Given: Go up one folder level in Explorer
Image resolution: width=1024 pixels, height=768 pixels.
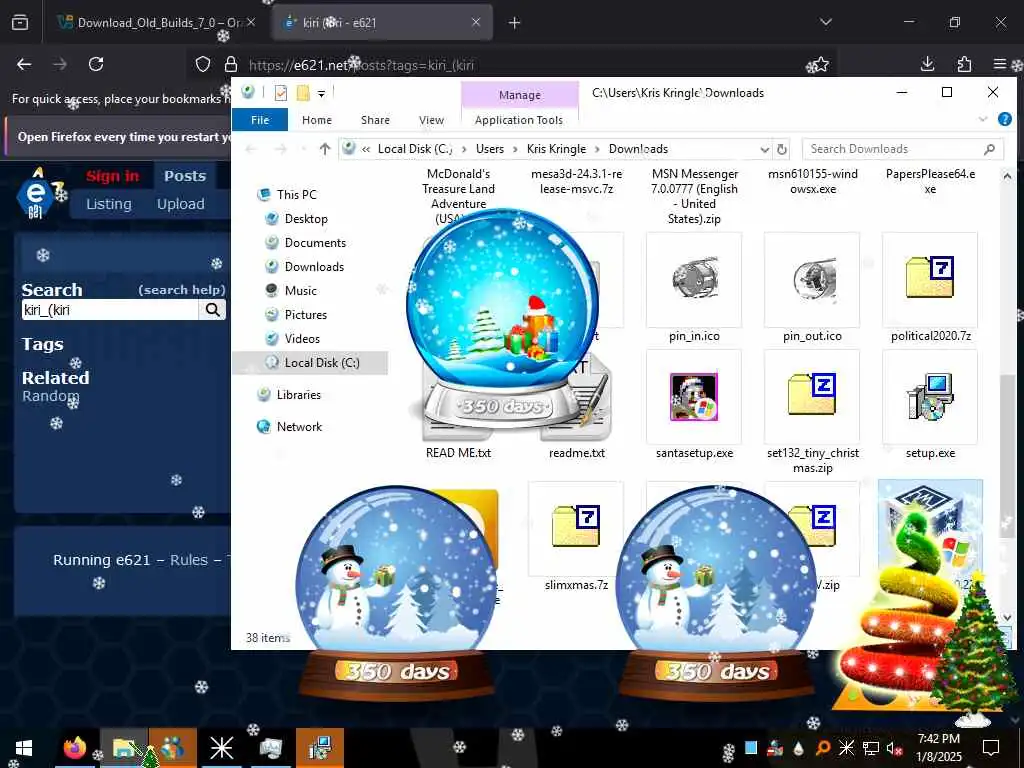Looking at the screenshot, I should pyautogui.click(x=325, y=149).
